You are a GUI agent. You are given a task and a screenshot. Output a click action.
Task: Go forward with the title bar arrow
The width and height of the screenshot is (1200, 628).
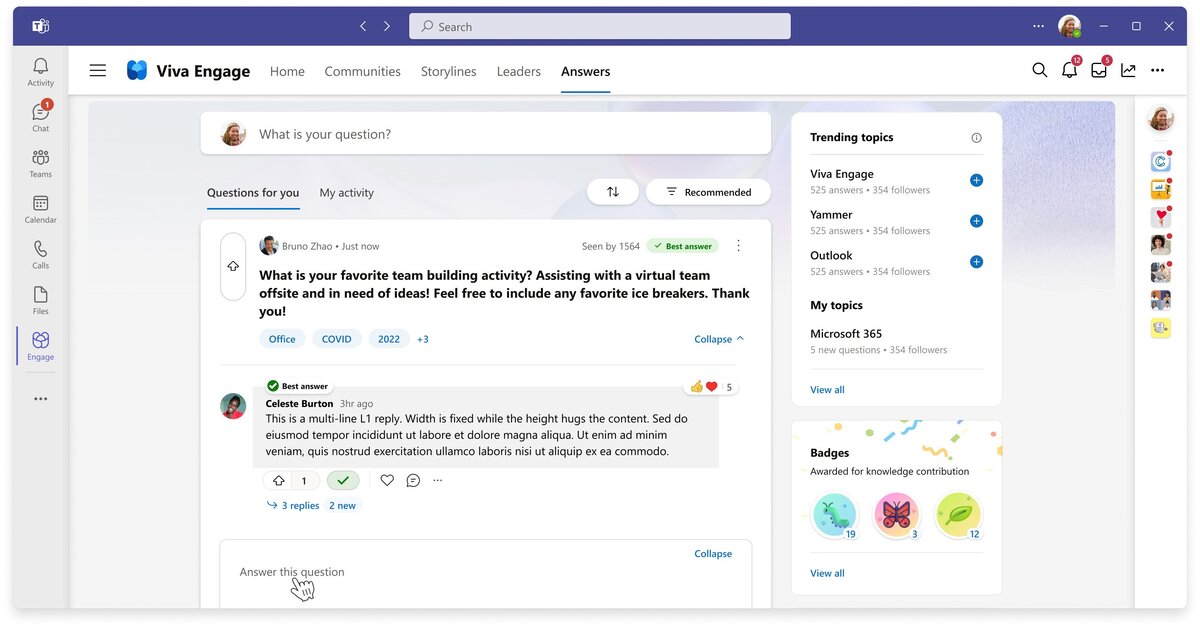tap(387, 26)
